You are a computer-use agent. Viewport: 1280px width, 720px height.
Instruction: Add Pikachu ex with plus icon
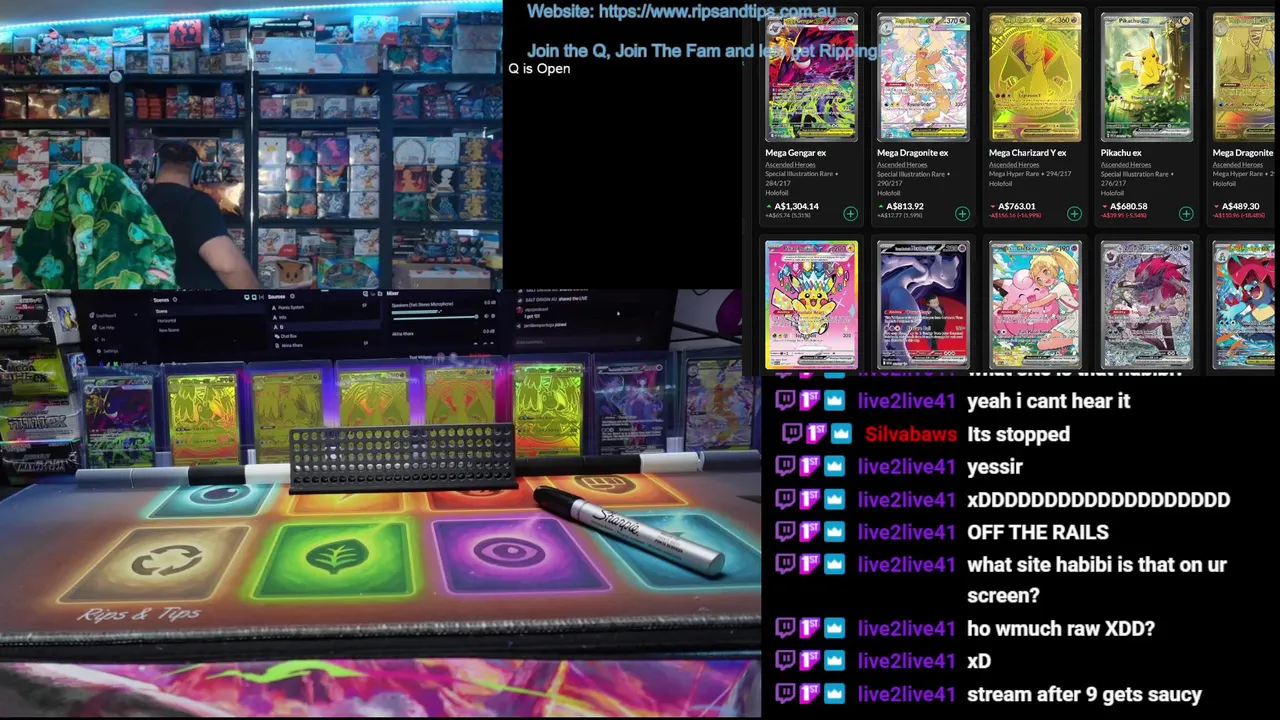[x=1186, y=213]
